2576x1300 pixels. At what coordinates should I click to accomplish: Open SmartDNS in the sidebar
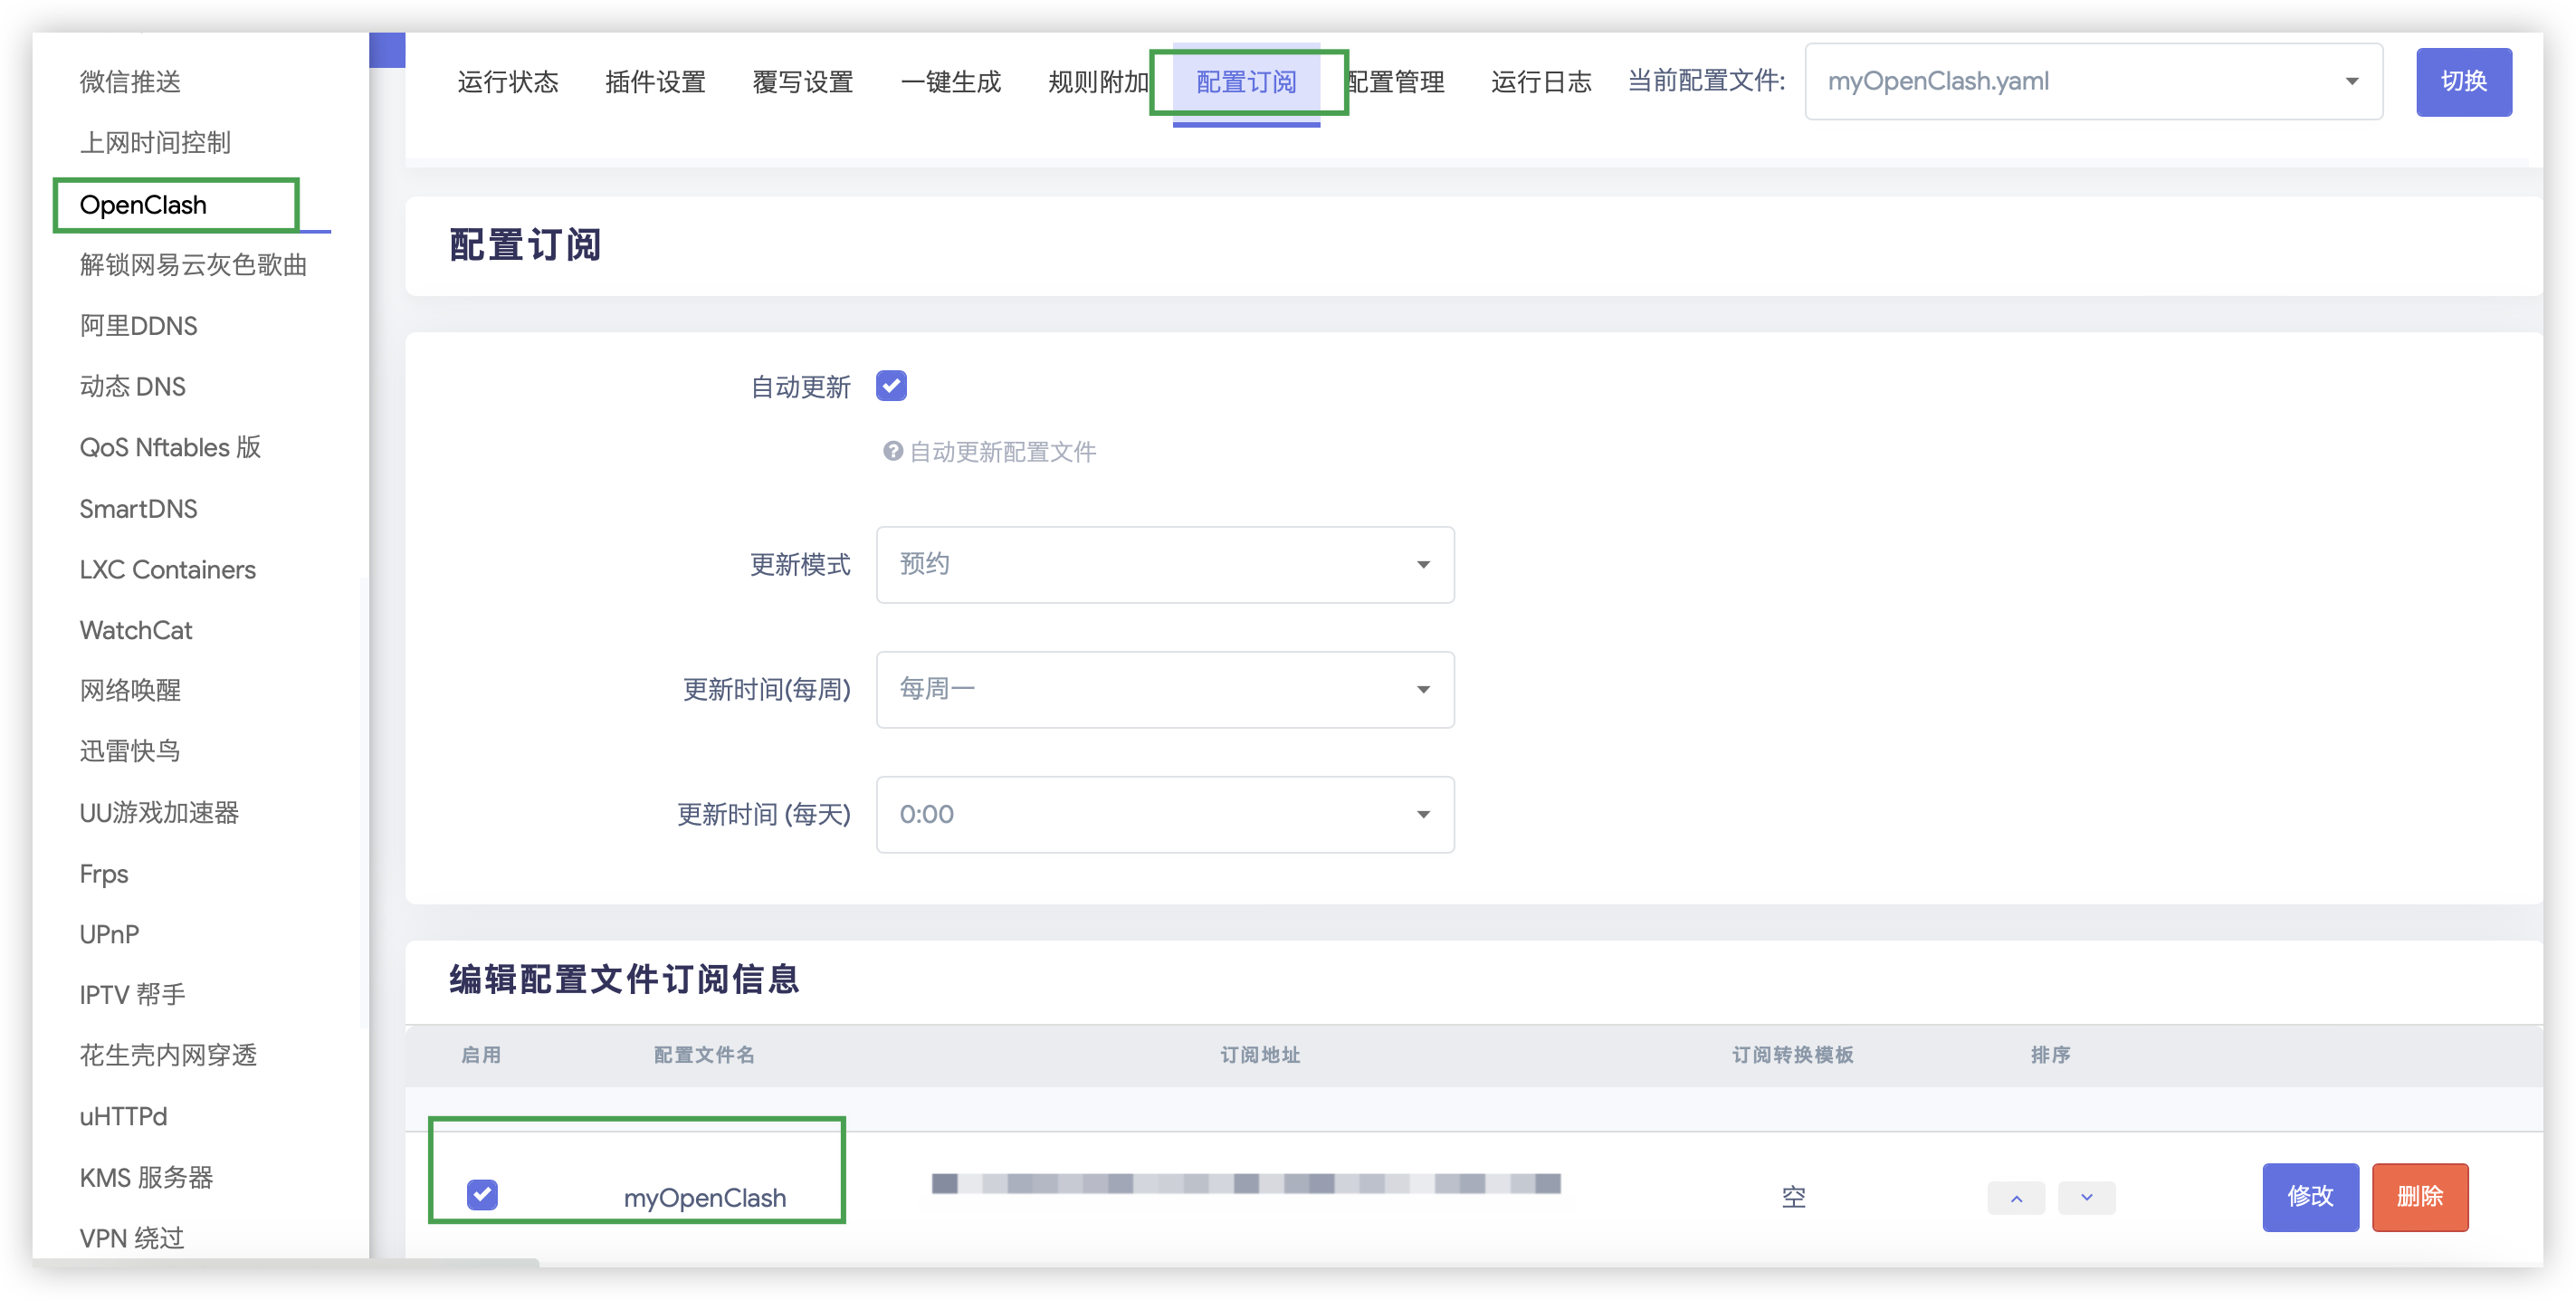pos(138,509)
